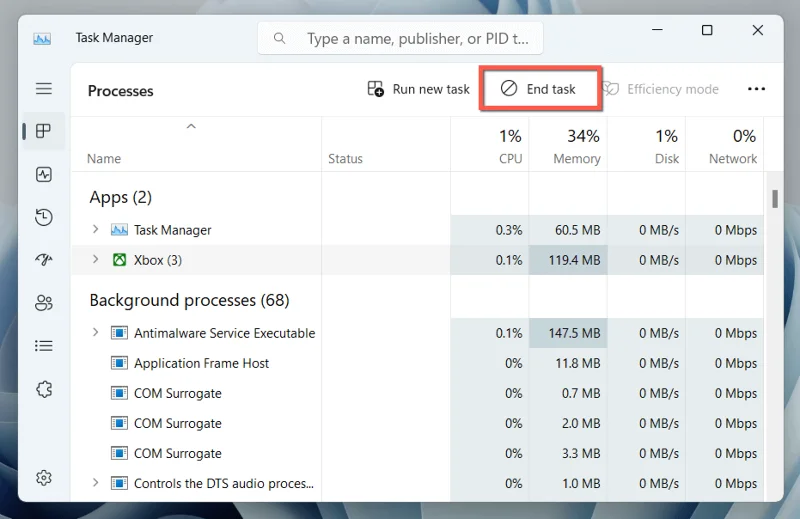Open the hamburger navigation menu

(44, 89)
